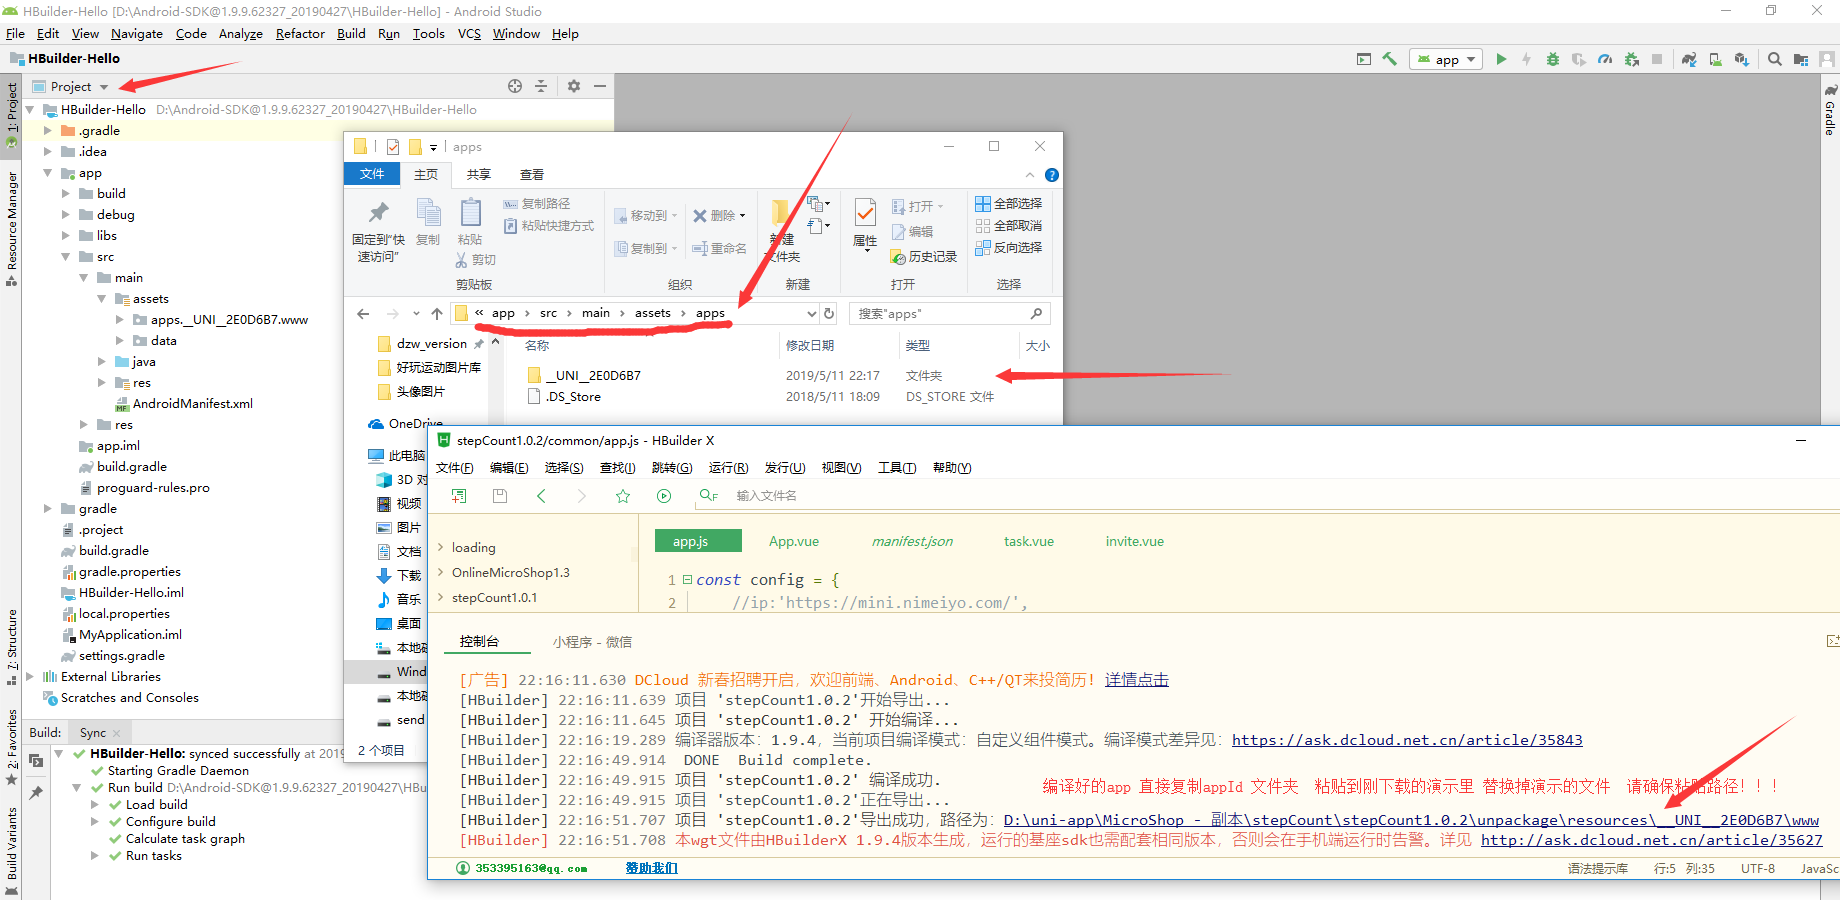Image resolution: width=1840 pixels, height=900 pixels.
Task: Click Explorer help question mark icon
Action: tap(1052, 175)
